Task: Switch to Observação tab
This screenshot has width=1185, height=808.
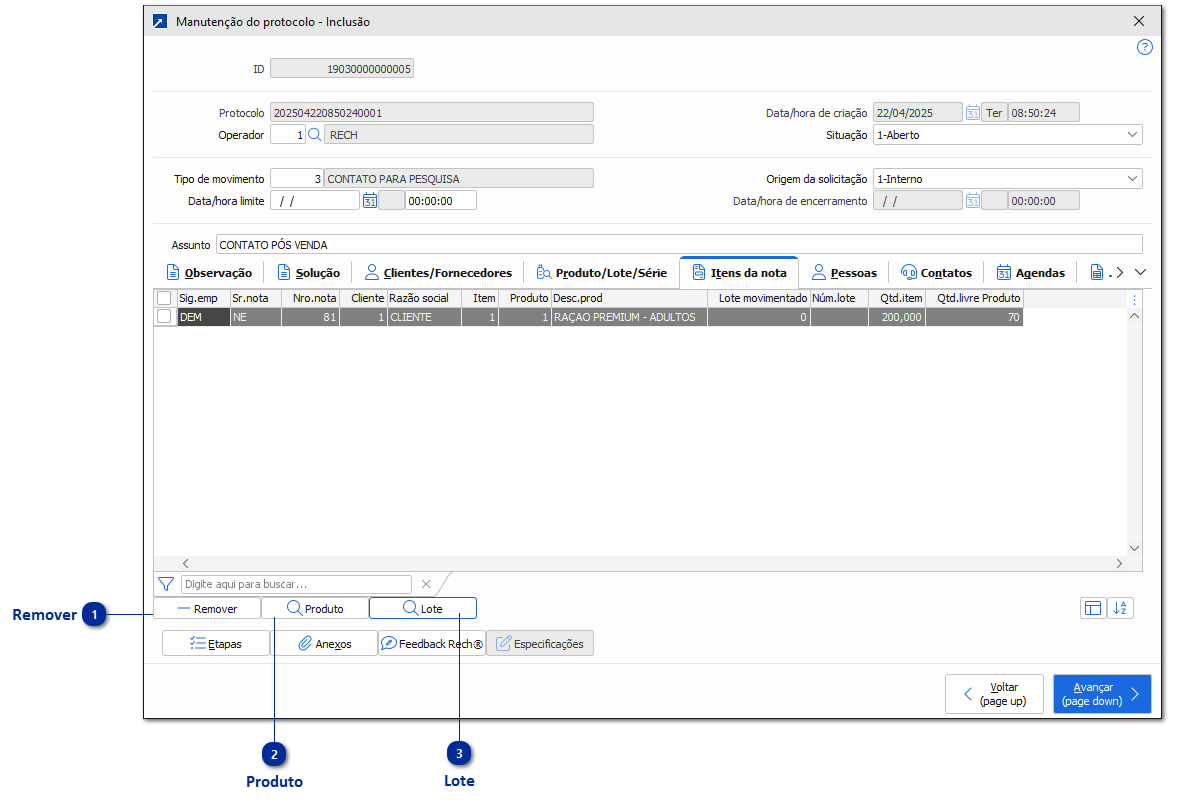Action: pos(209,273)
